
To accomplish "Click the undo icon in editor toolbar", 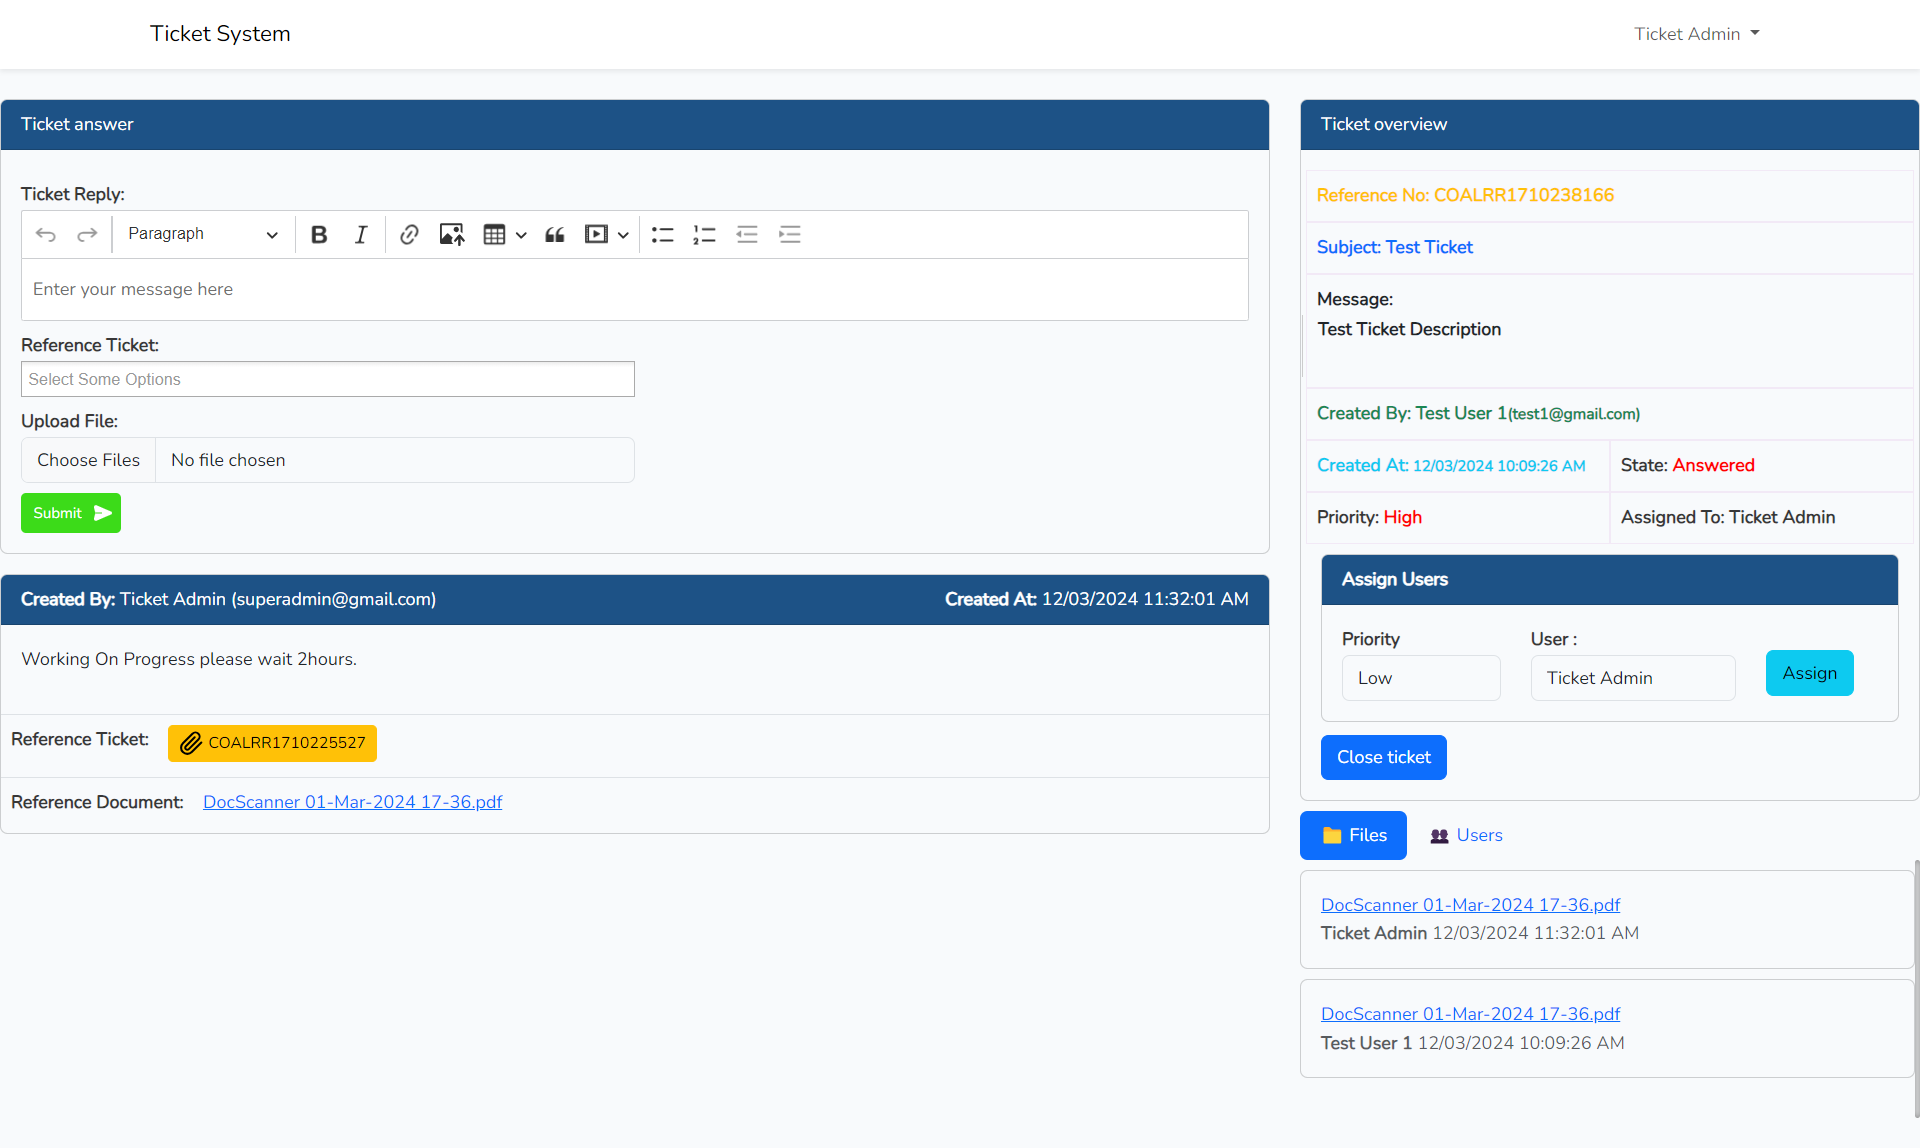I will click(x=46, y=234).
